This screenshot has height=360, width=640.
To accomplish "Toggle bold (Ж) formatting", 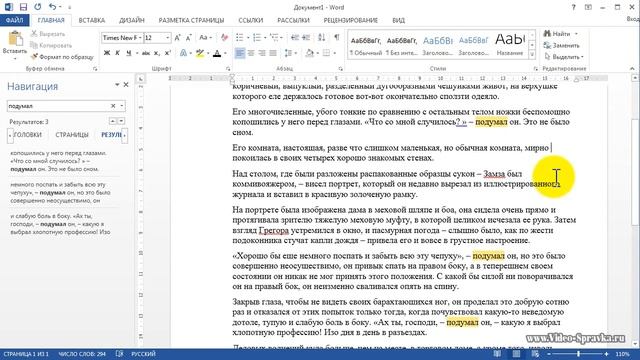I will (x=107, y=53).
